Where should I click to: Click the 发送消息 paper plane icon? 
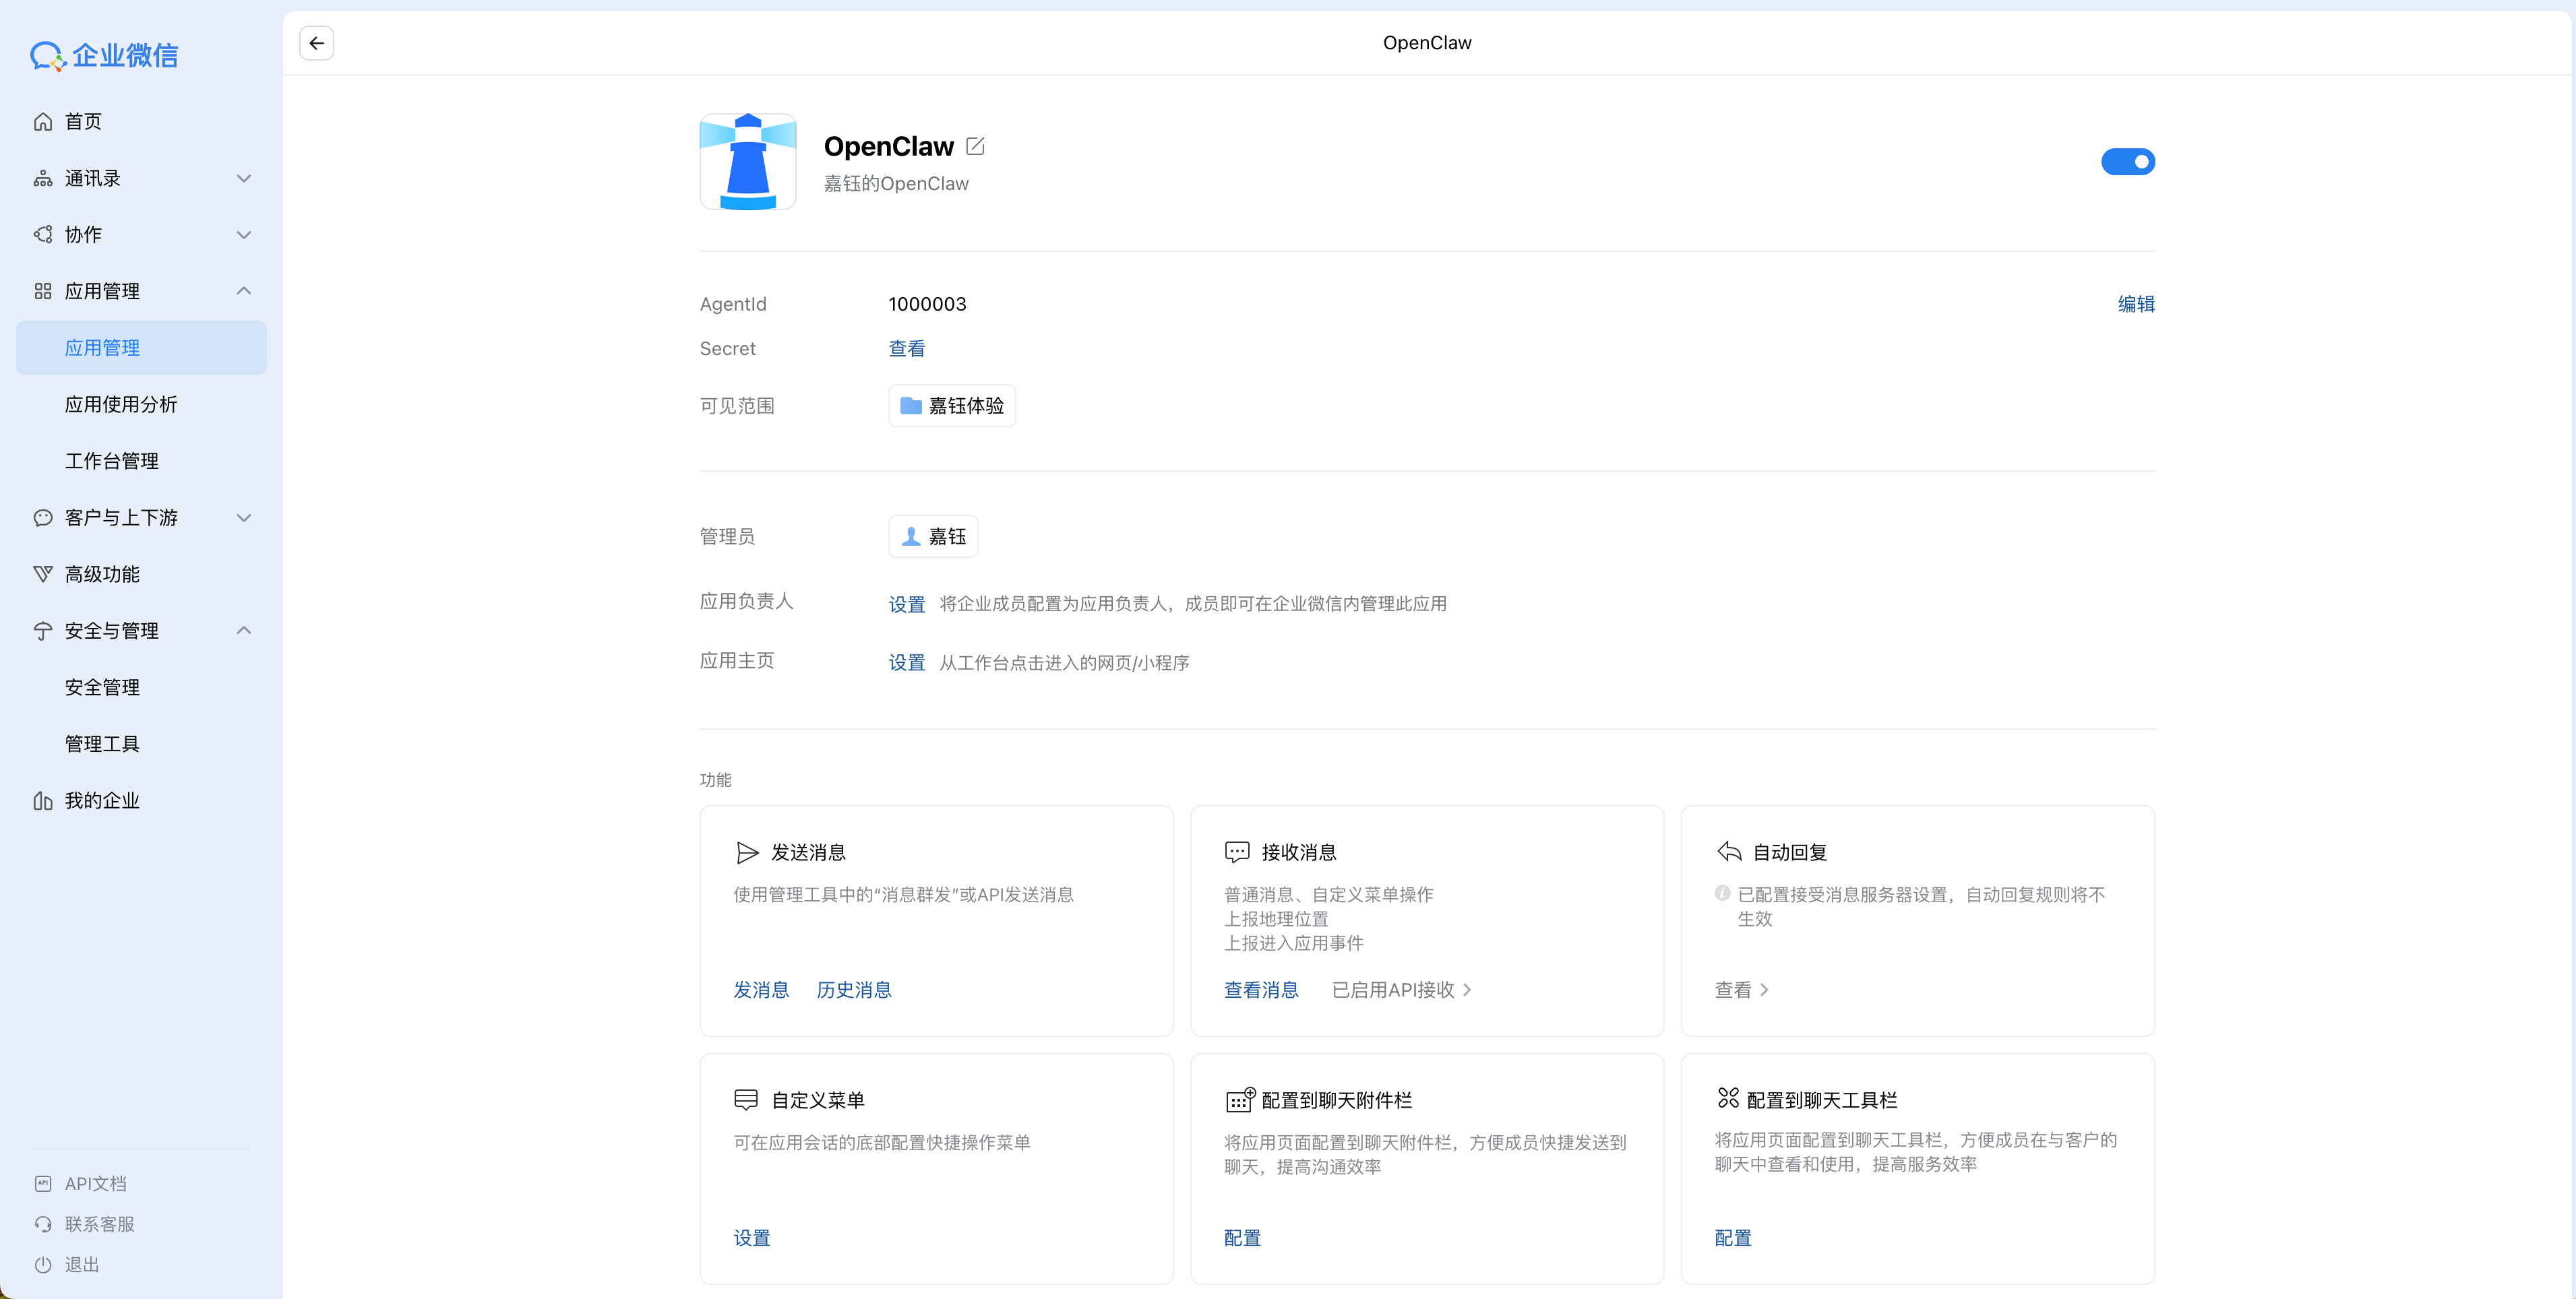click(747, 852)
